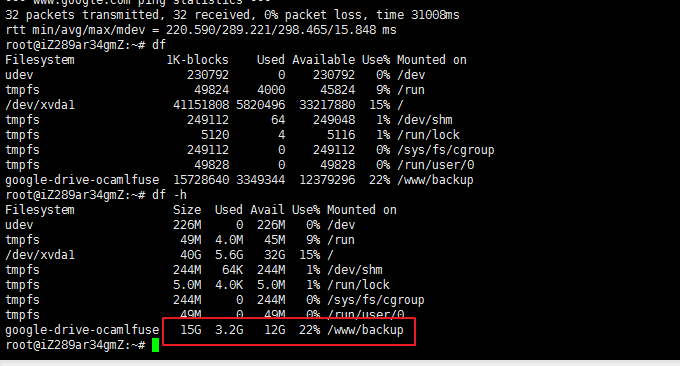Click '/dev/xvda1' in first df output
The height and width of the screenshot is (366, 680).
coord(40,105)
